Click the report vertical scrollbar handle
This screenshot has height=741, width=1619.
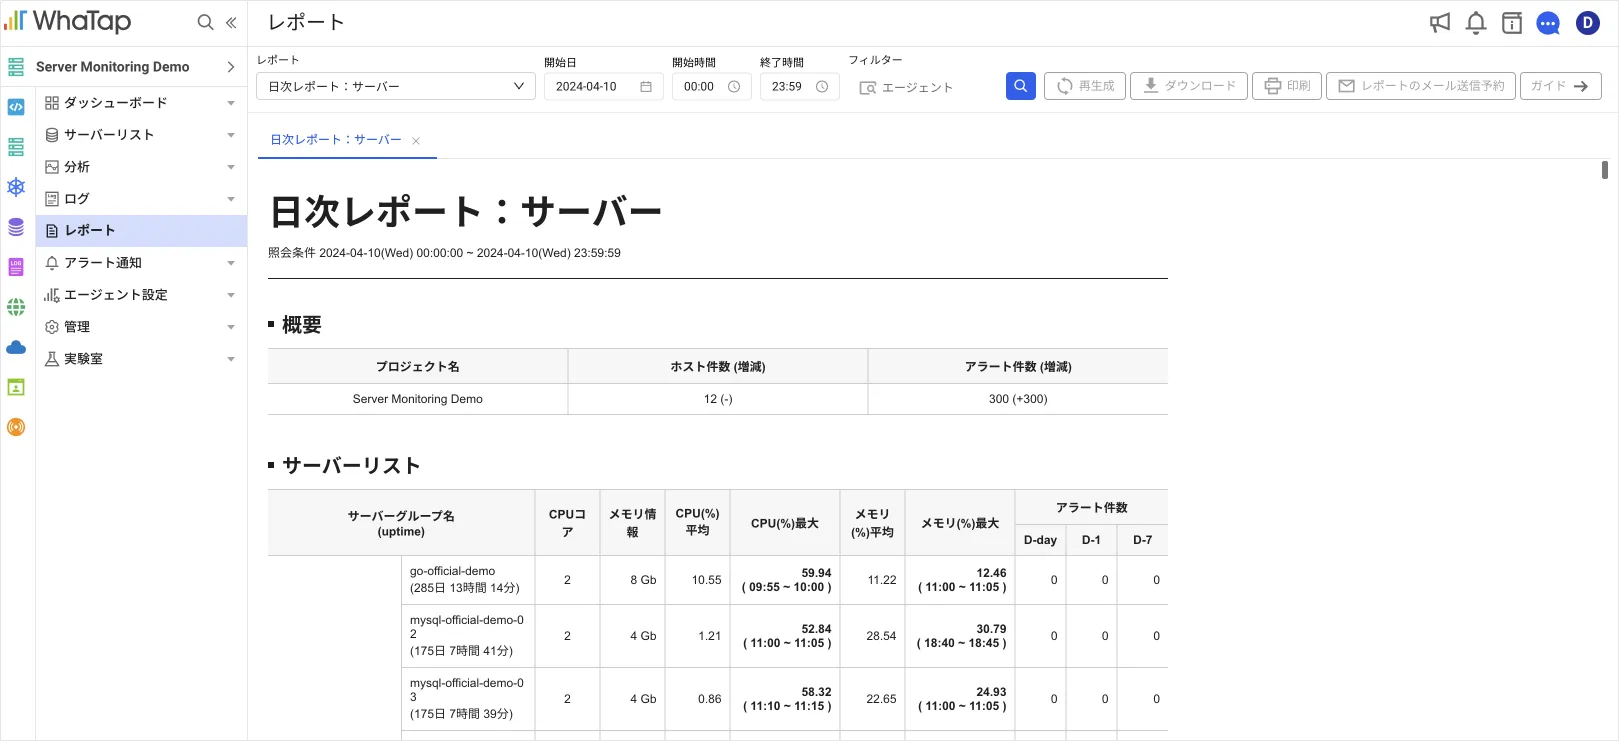(1605, 170)
